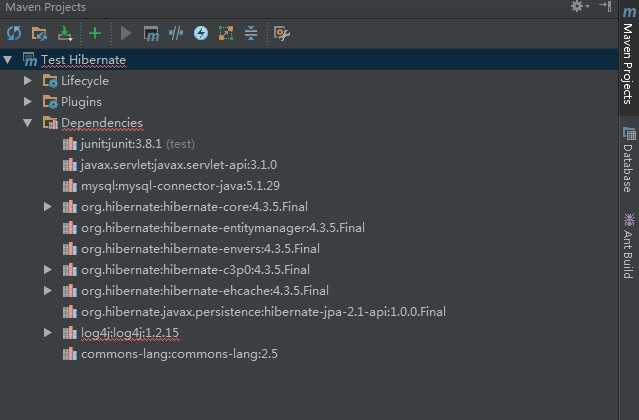Select hibernate-ehcache:4.3.5.Final dependency text
The height and width of the screenshot is (420, 639).
click(x=205, y=291)
